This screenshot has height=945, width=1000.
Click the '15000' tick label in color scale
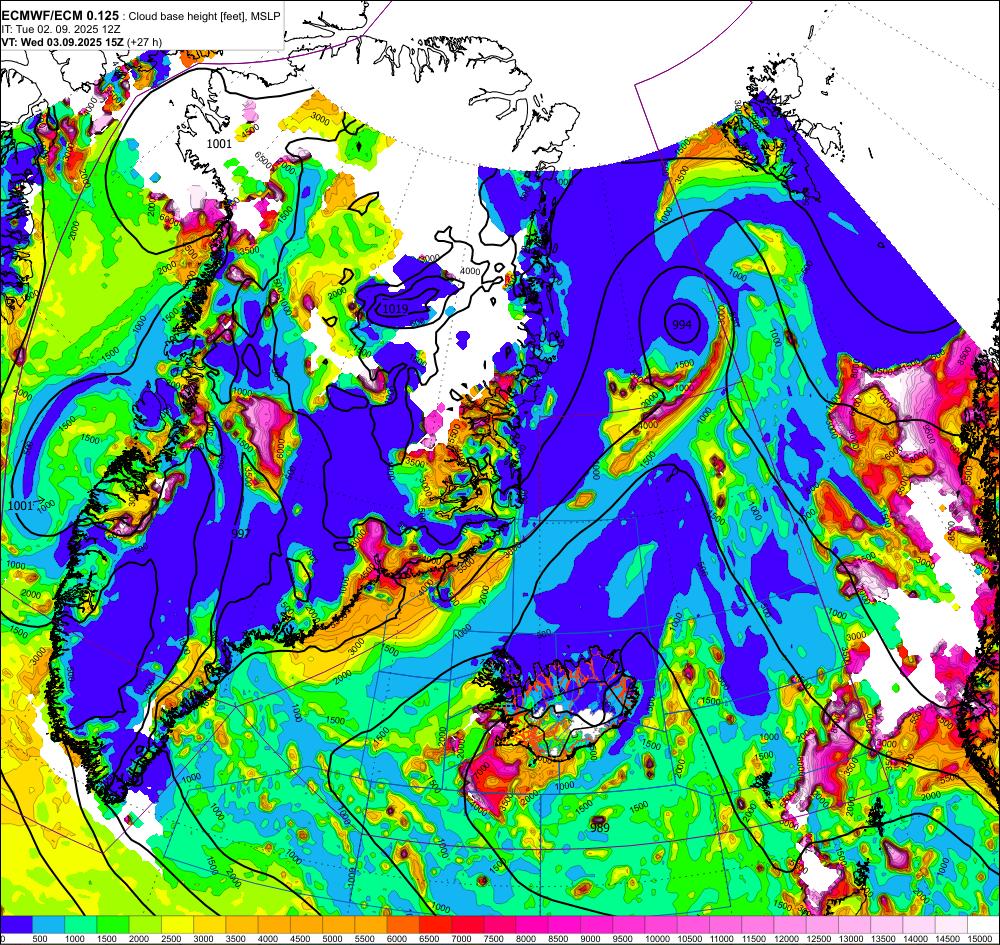[979, 939]
